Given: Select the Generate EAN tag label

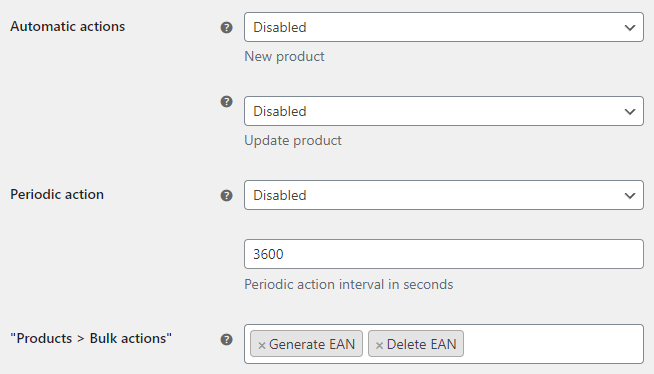Looking at the screenshot, I should (312, 344).
